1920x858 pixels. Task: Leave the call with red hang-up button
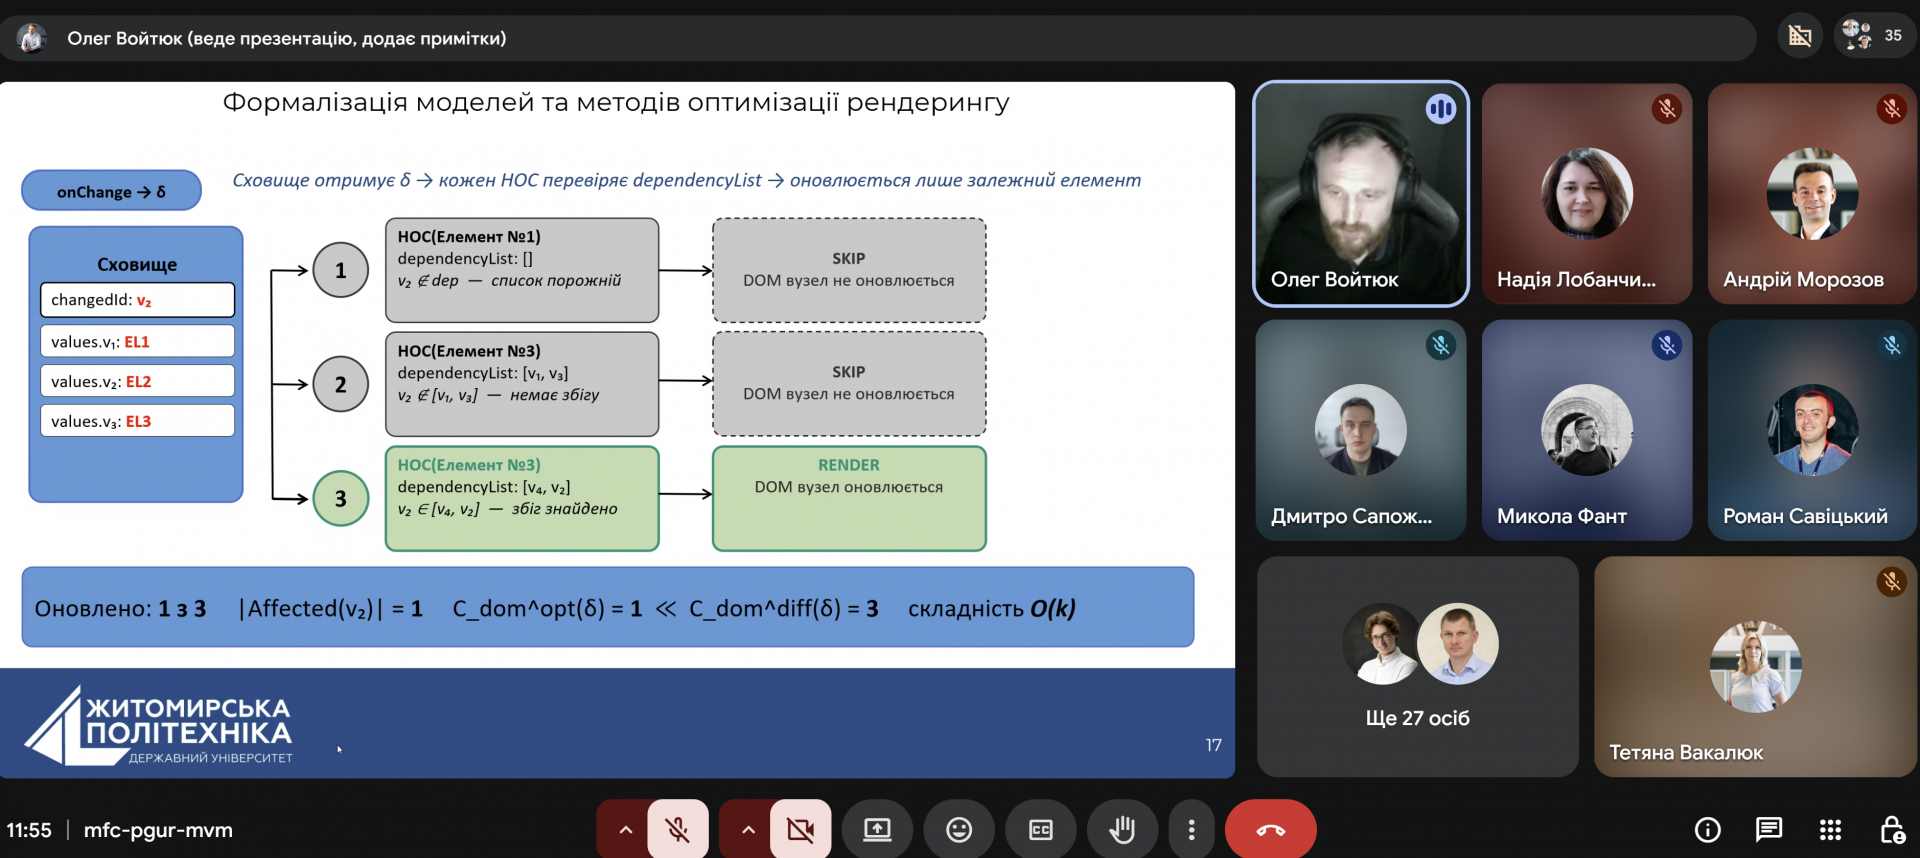click(x=1270, y=830)
